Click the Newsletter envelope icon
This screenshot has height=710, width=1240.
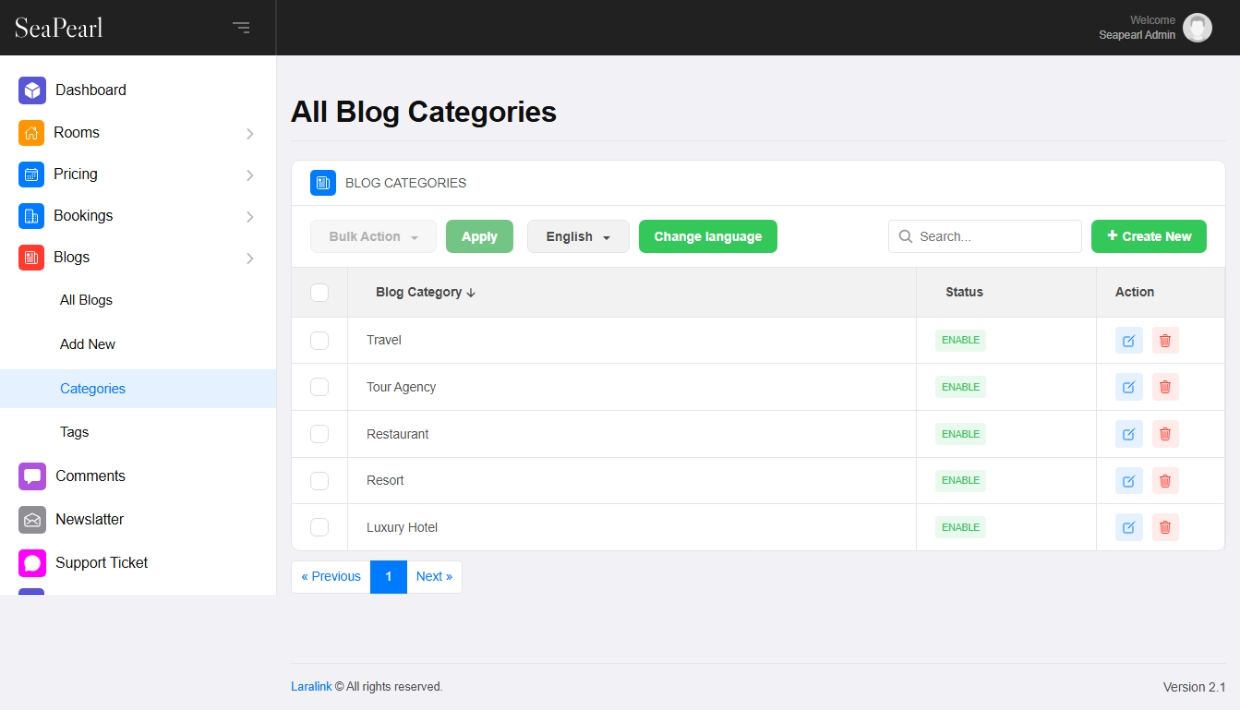(x=32, y=520)
